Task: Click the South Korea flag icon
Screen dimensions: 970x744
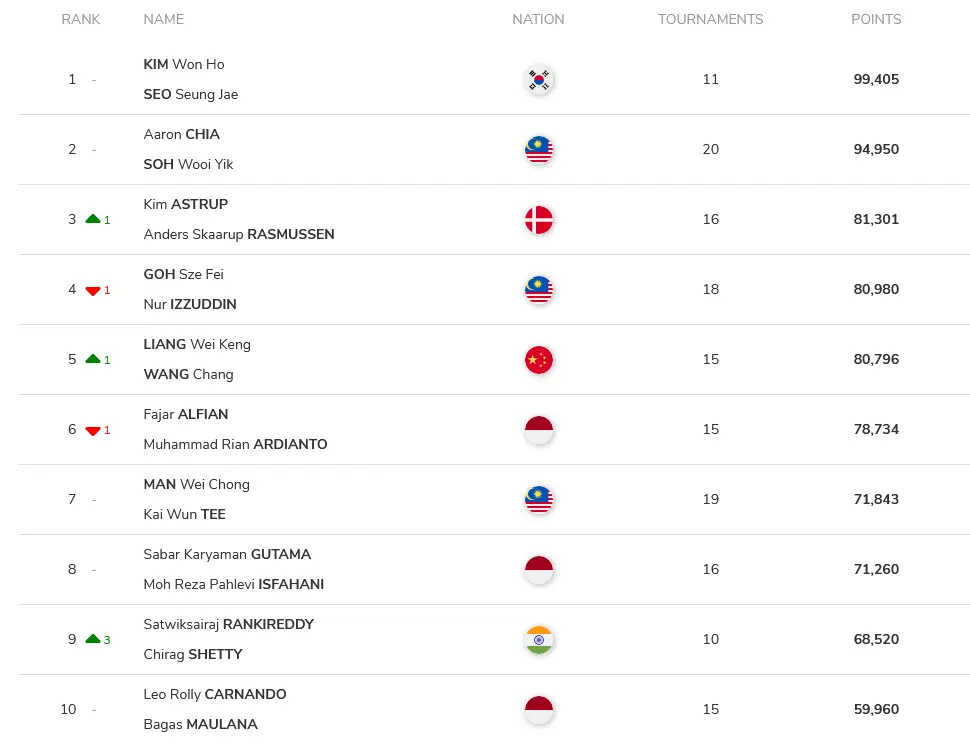Action: pos(538,80)
